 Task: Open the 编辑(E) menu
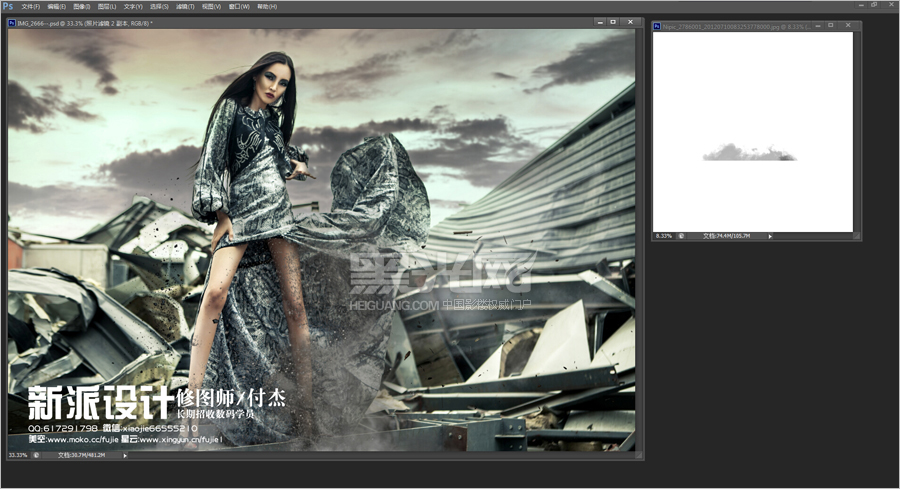[56, 6]
